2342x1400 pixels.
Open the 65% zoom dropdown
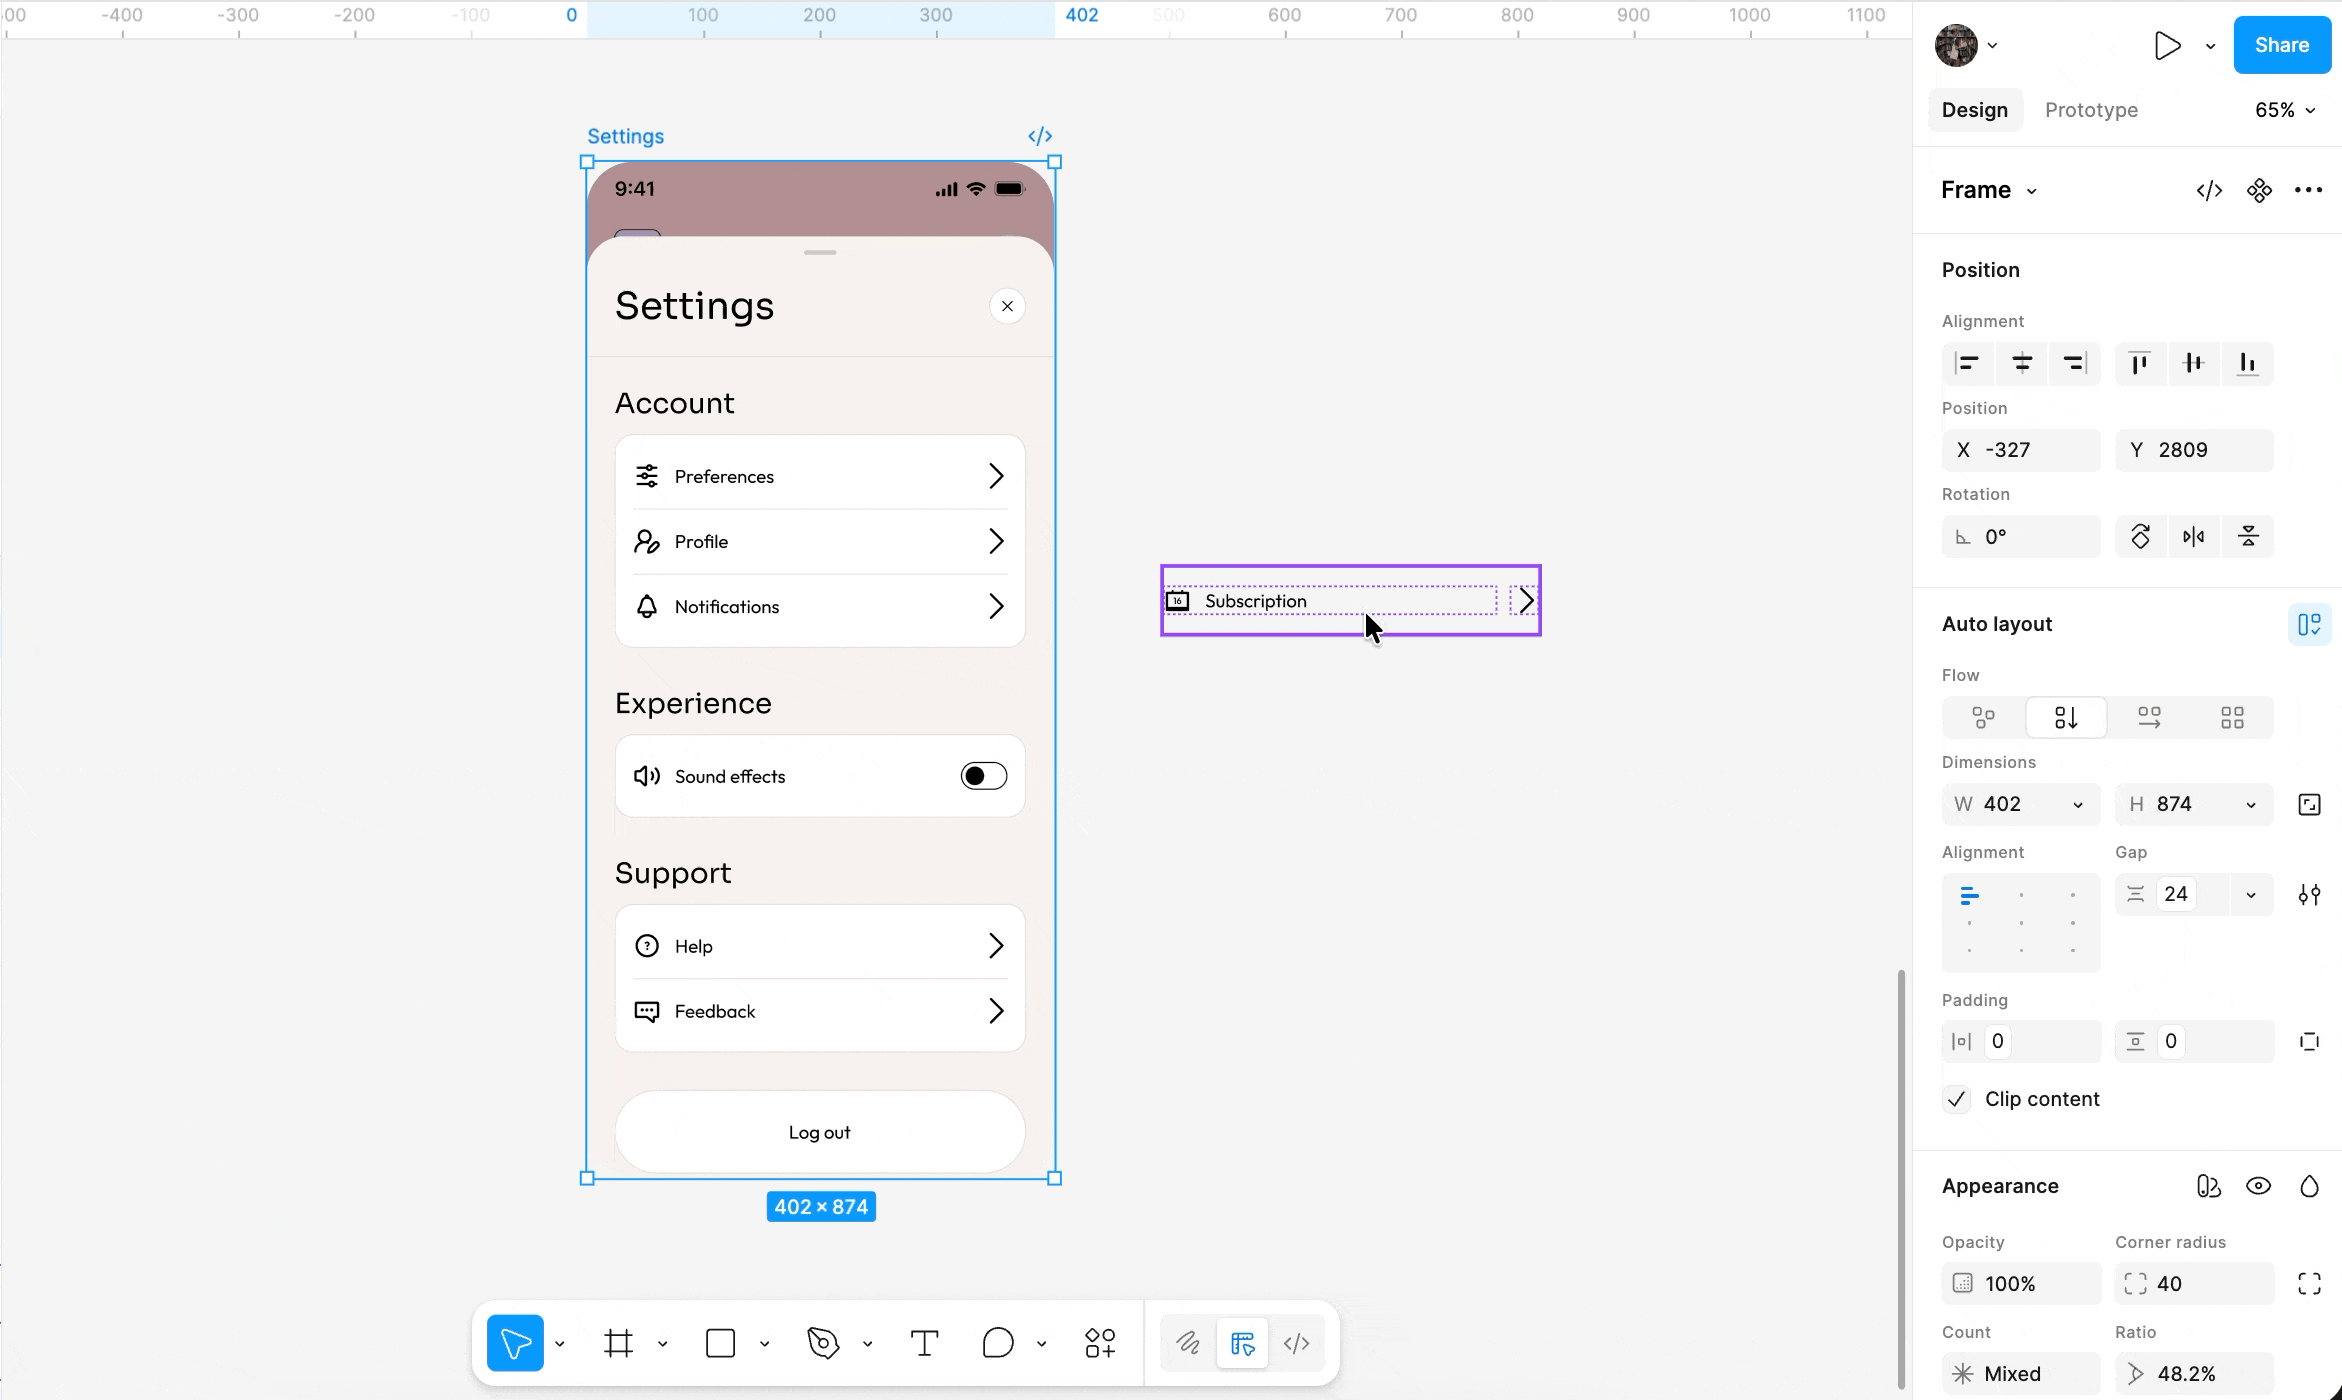[x=2284, y=110]
